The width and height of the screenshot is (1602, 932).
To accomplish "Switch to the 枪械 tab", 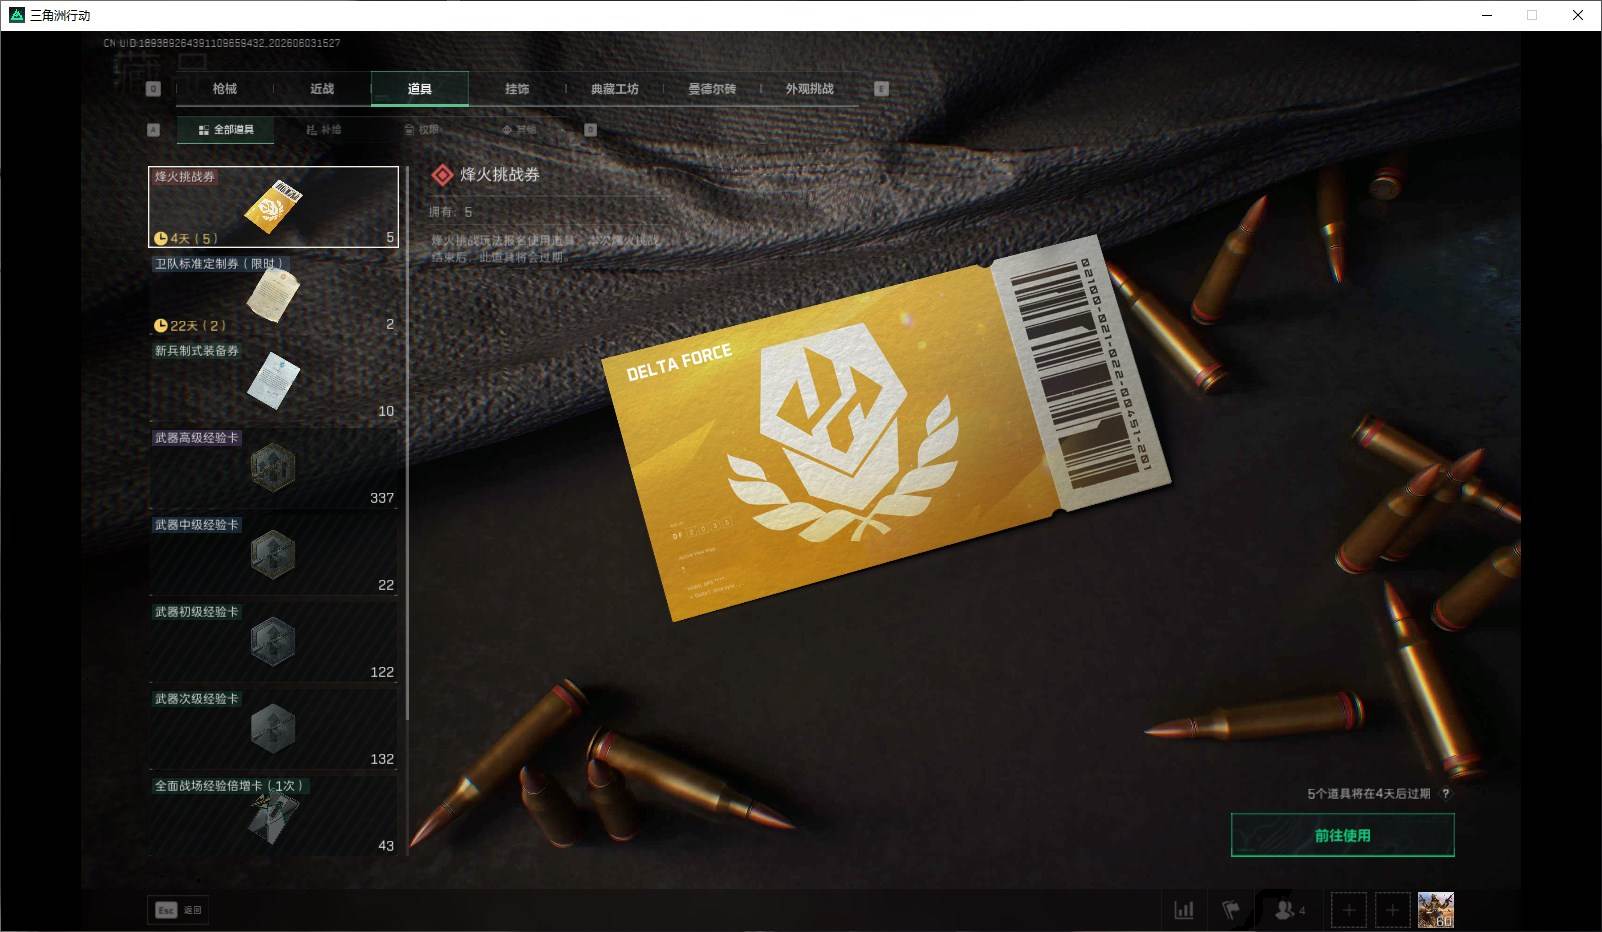I will tap(225, 89).
